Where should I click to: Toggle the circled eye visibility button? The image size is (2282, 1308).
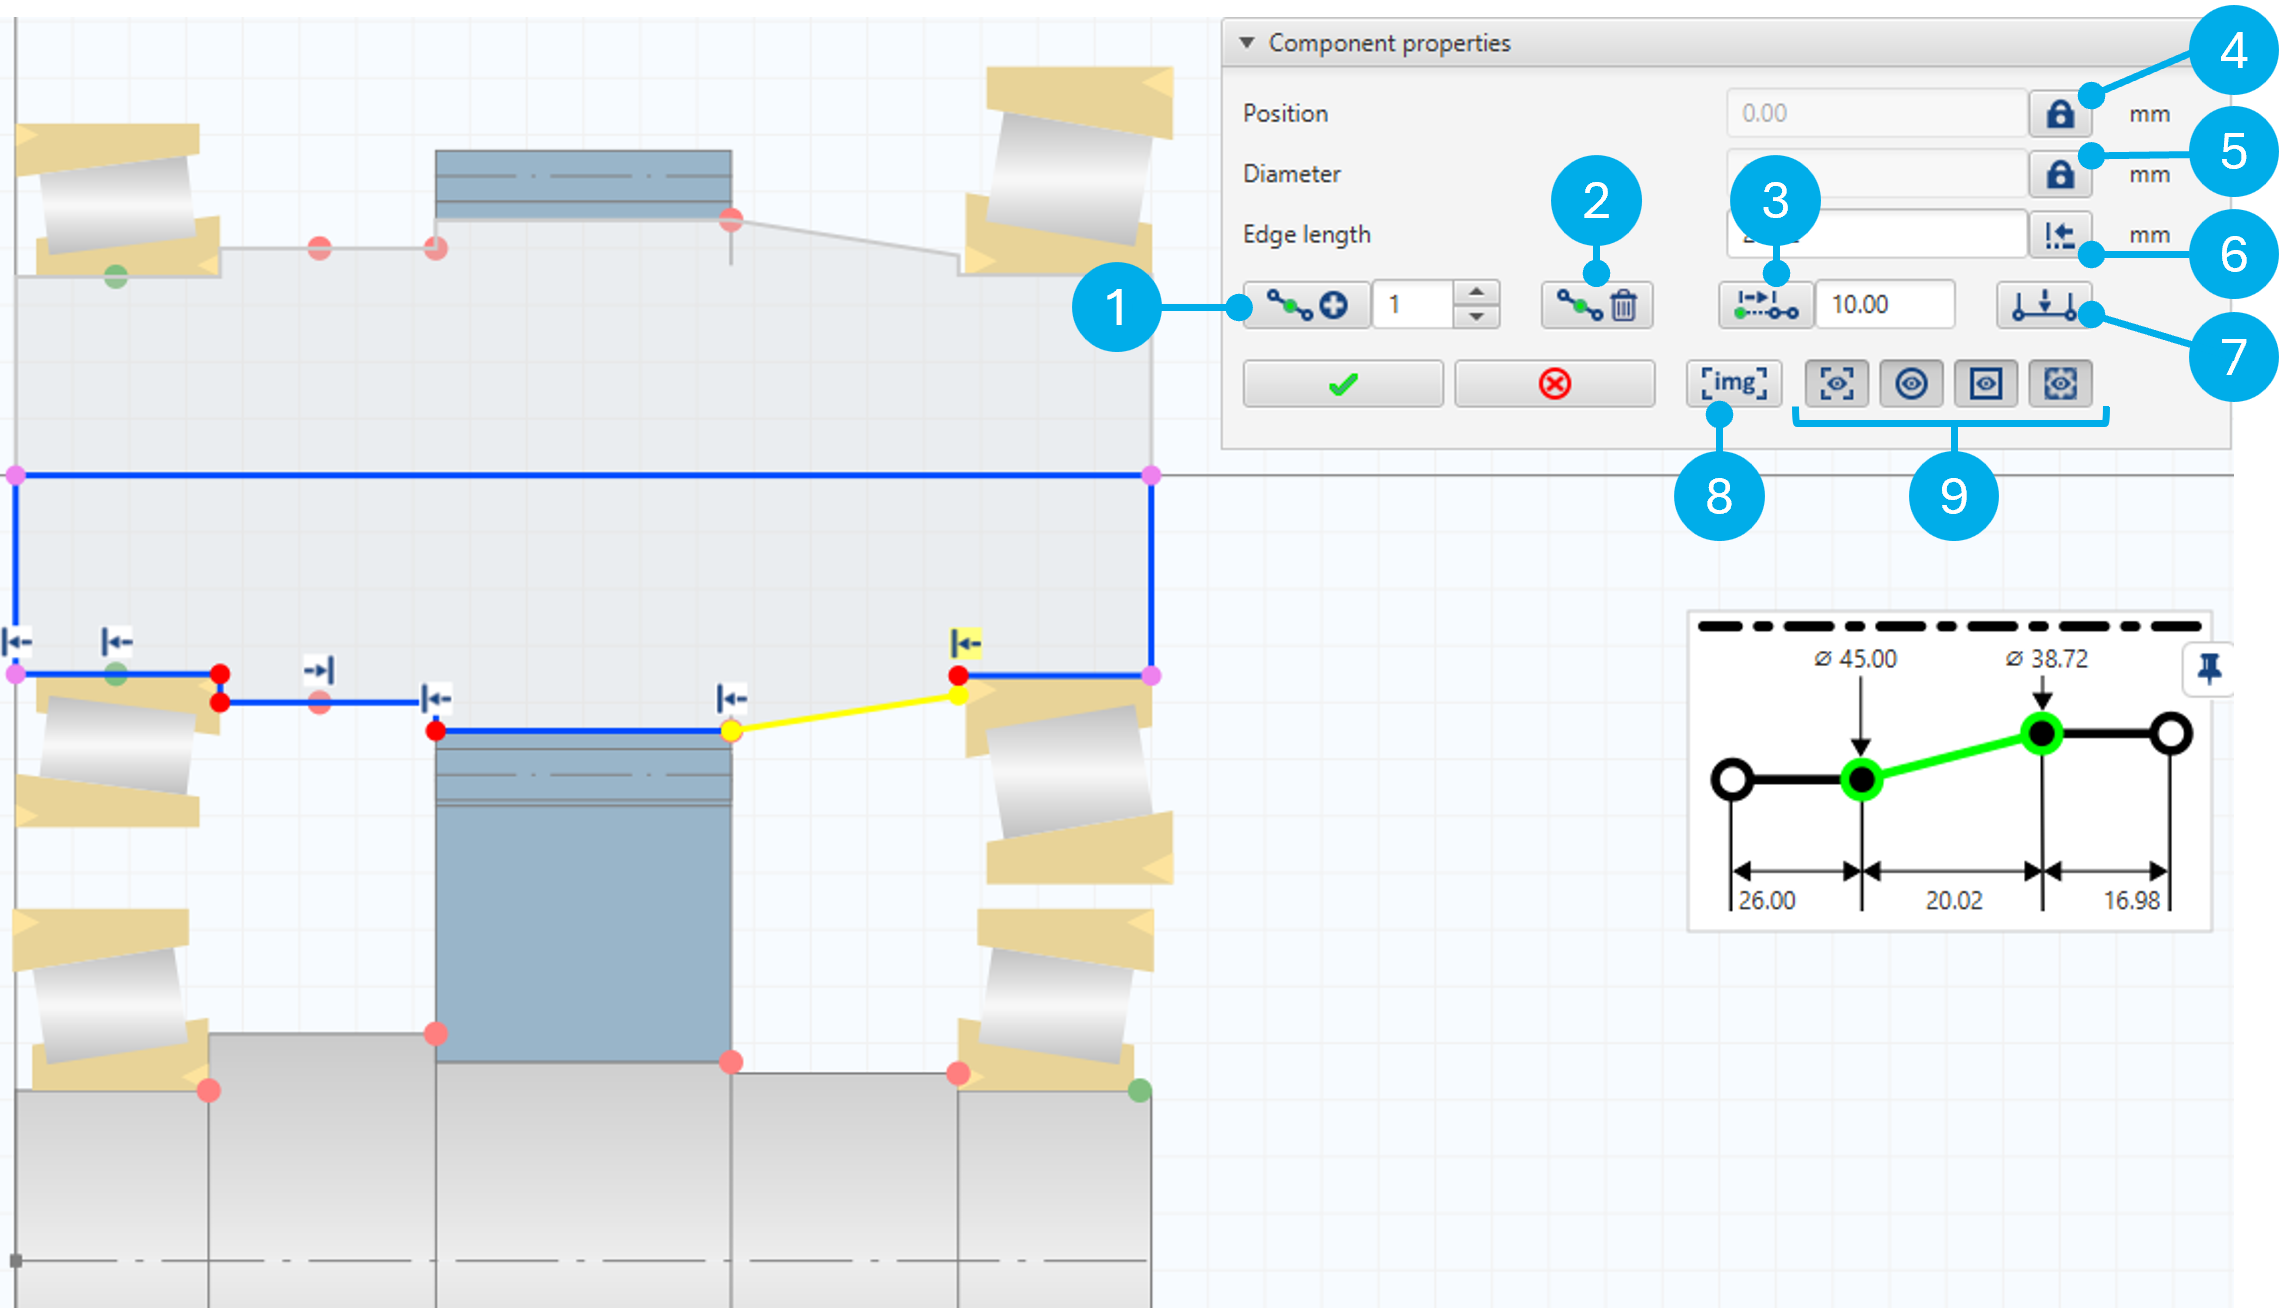[1911, 384]
